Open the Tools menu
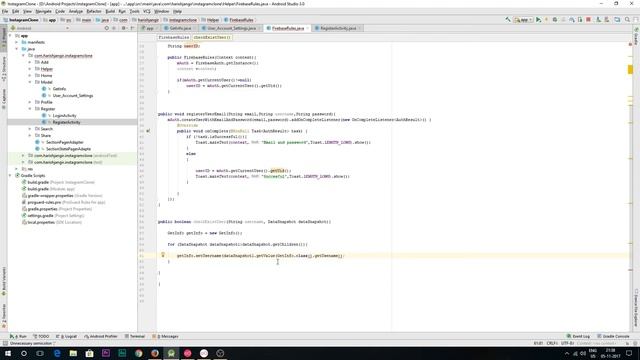This screenshot has height=360, width=640. point(134,11)
